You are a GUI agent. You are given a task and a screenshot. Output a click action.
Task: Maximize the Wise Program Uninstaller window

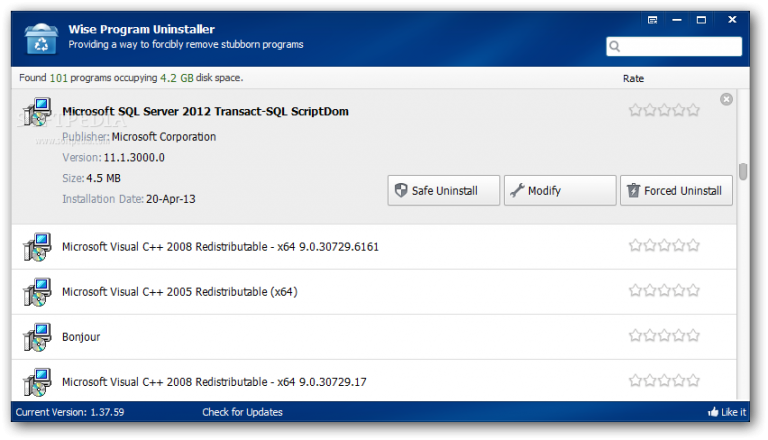701,20
